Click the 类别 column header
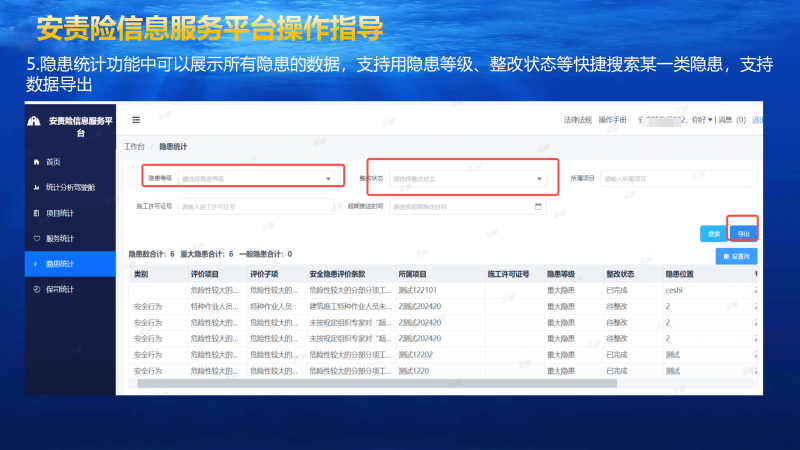800x450 pixels. (x=141, y=274)
